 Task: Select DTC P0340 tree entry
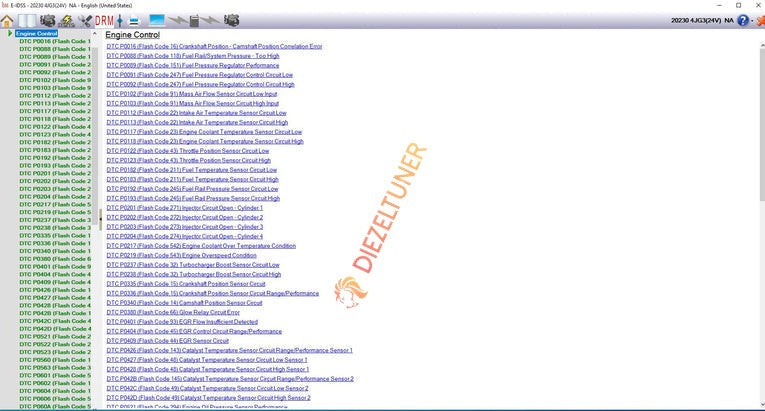click(x=55, y=251)
